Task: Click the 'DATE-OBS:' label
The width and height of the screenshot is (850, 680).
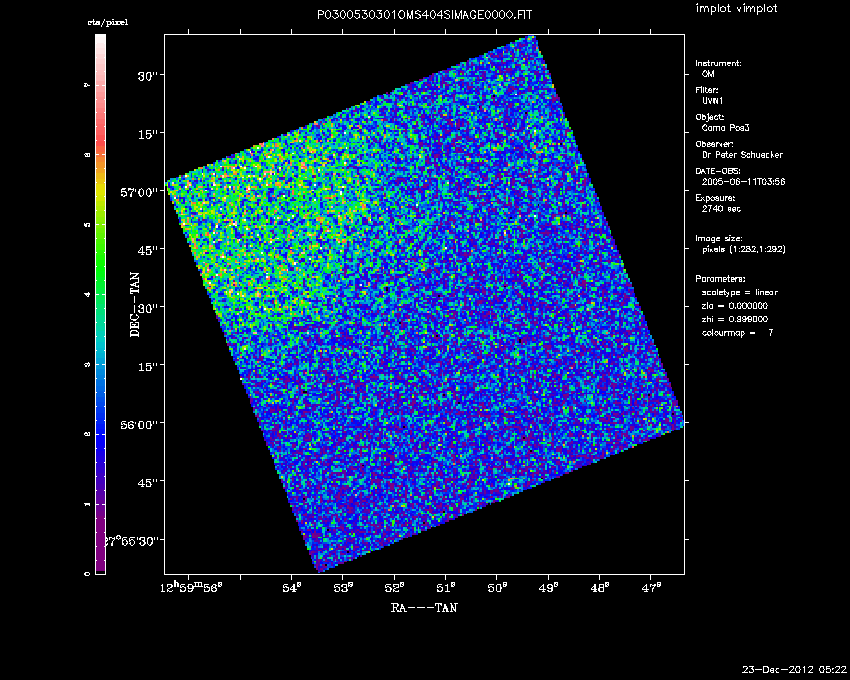Action: pos(718,171)
